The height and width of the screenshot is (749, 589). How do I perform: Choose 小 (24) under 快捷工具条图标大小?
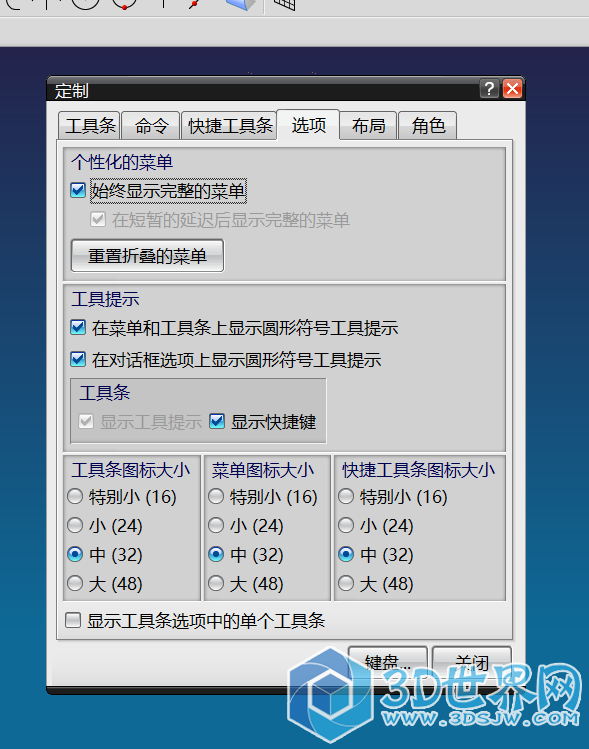(x=346, y=525)
